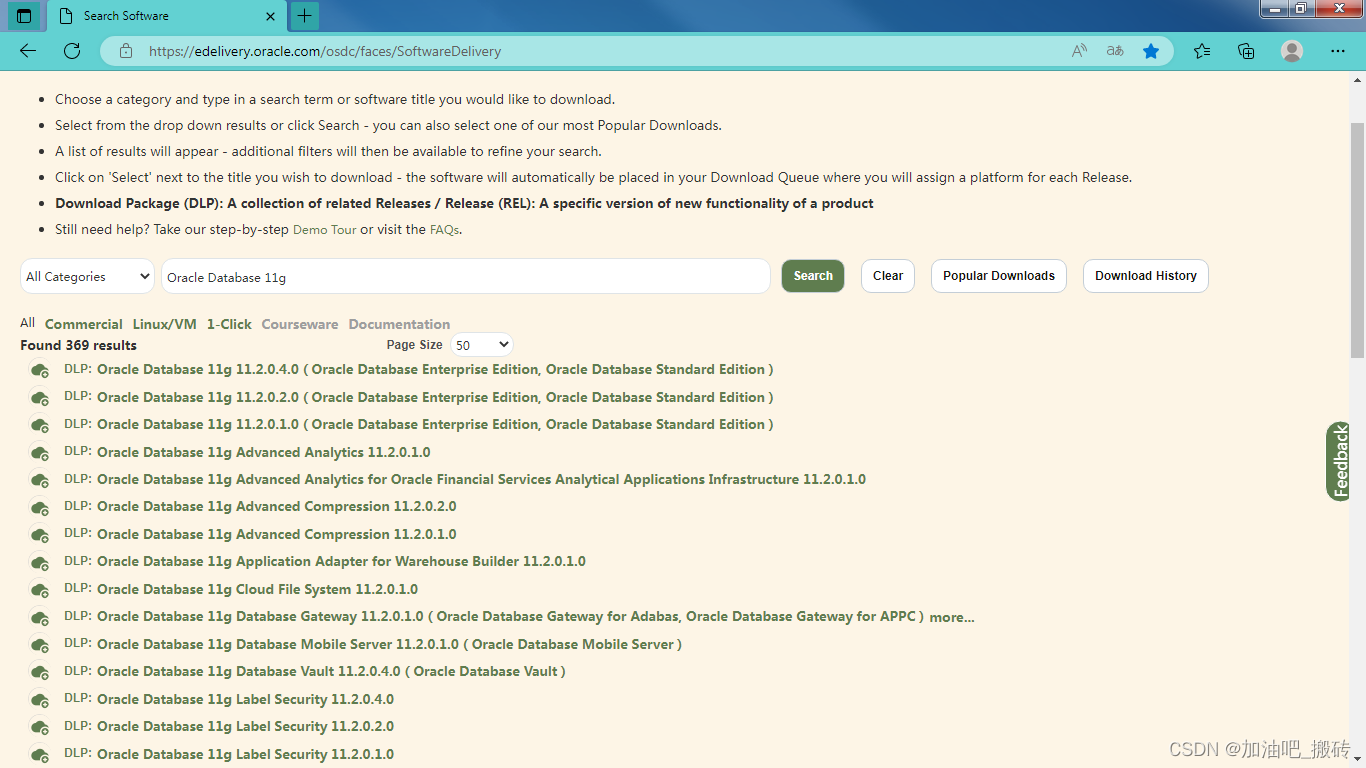The height and width of the screenshot is (768, 1366).
Task: Click the site information icon in the address bar
Action: point(126,51)
